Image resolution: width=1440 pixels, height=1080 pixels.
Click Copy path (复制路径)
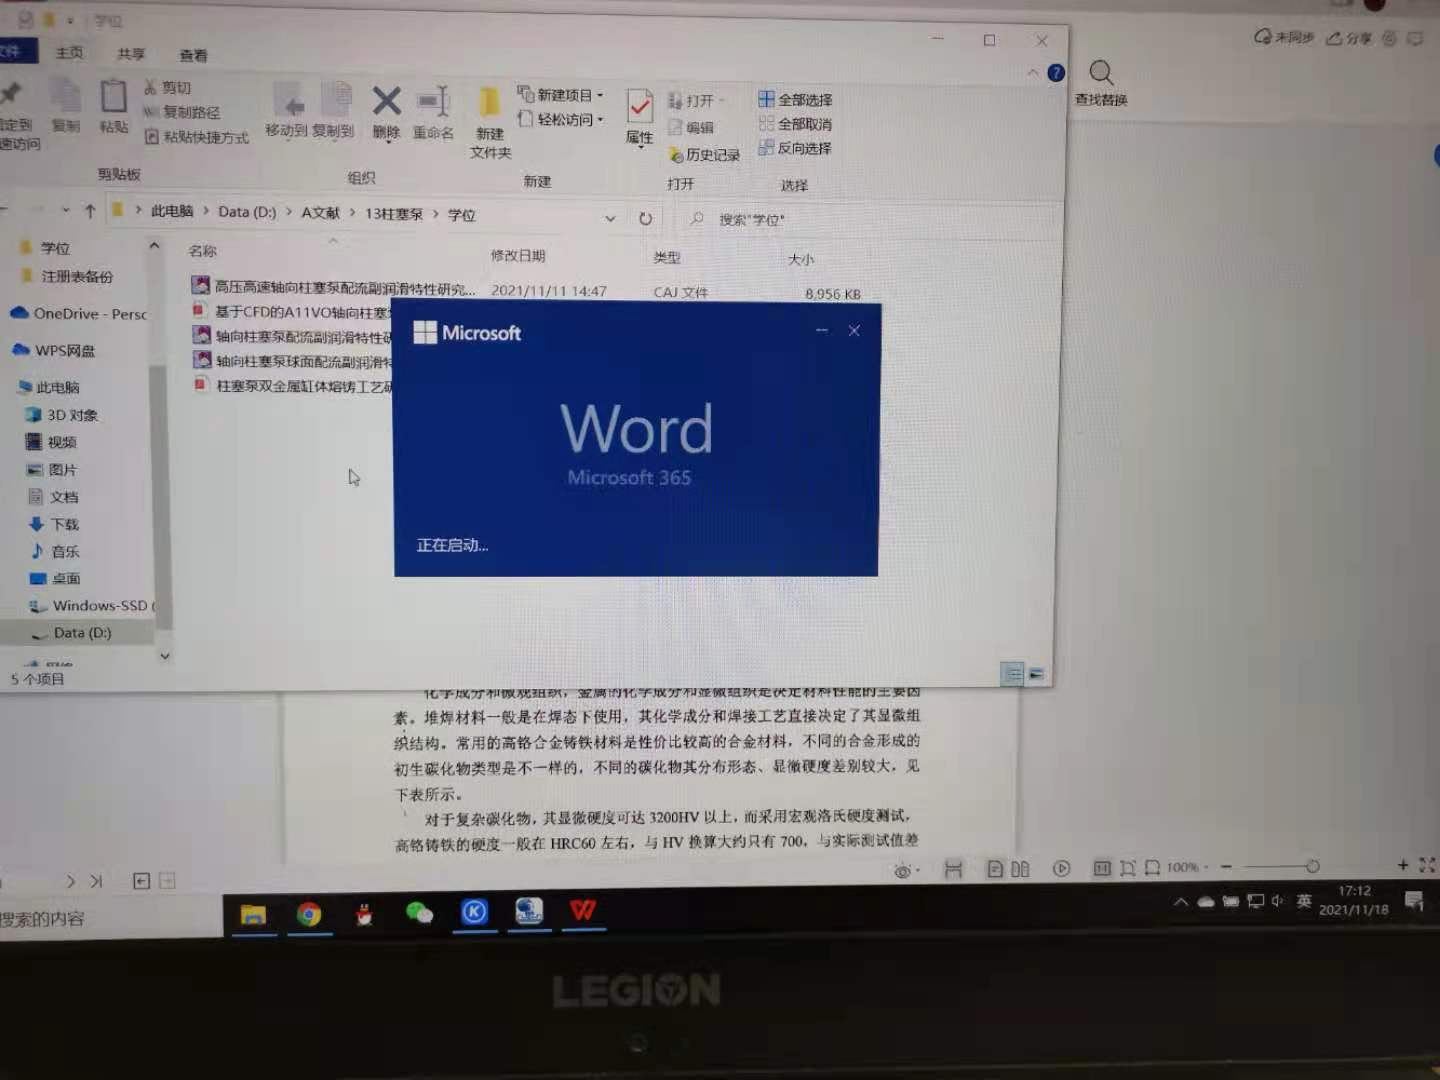[x=181, y=112]
